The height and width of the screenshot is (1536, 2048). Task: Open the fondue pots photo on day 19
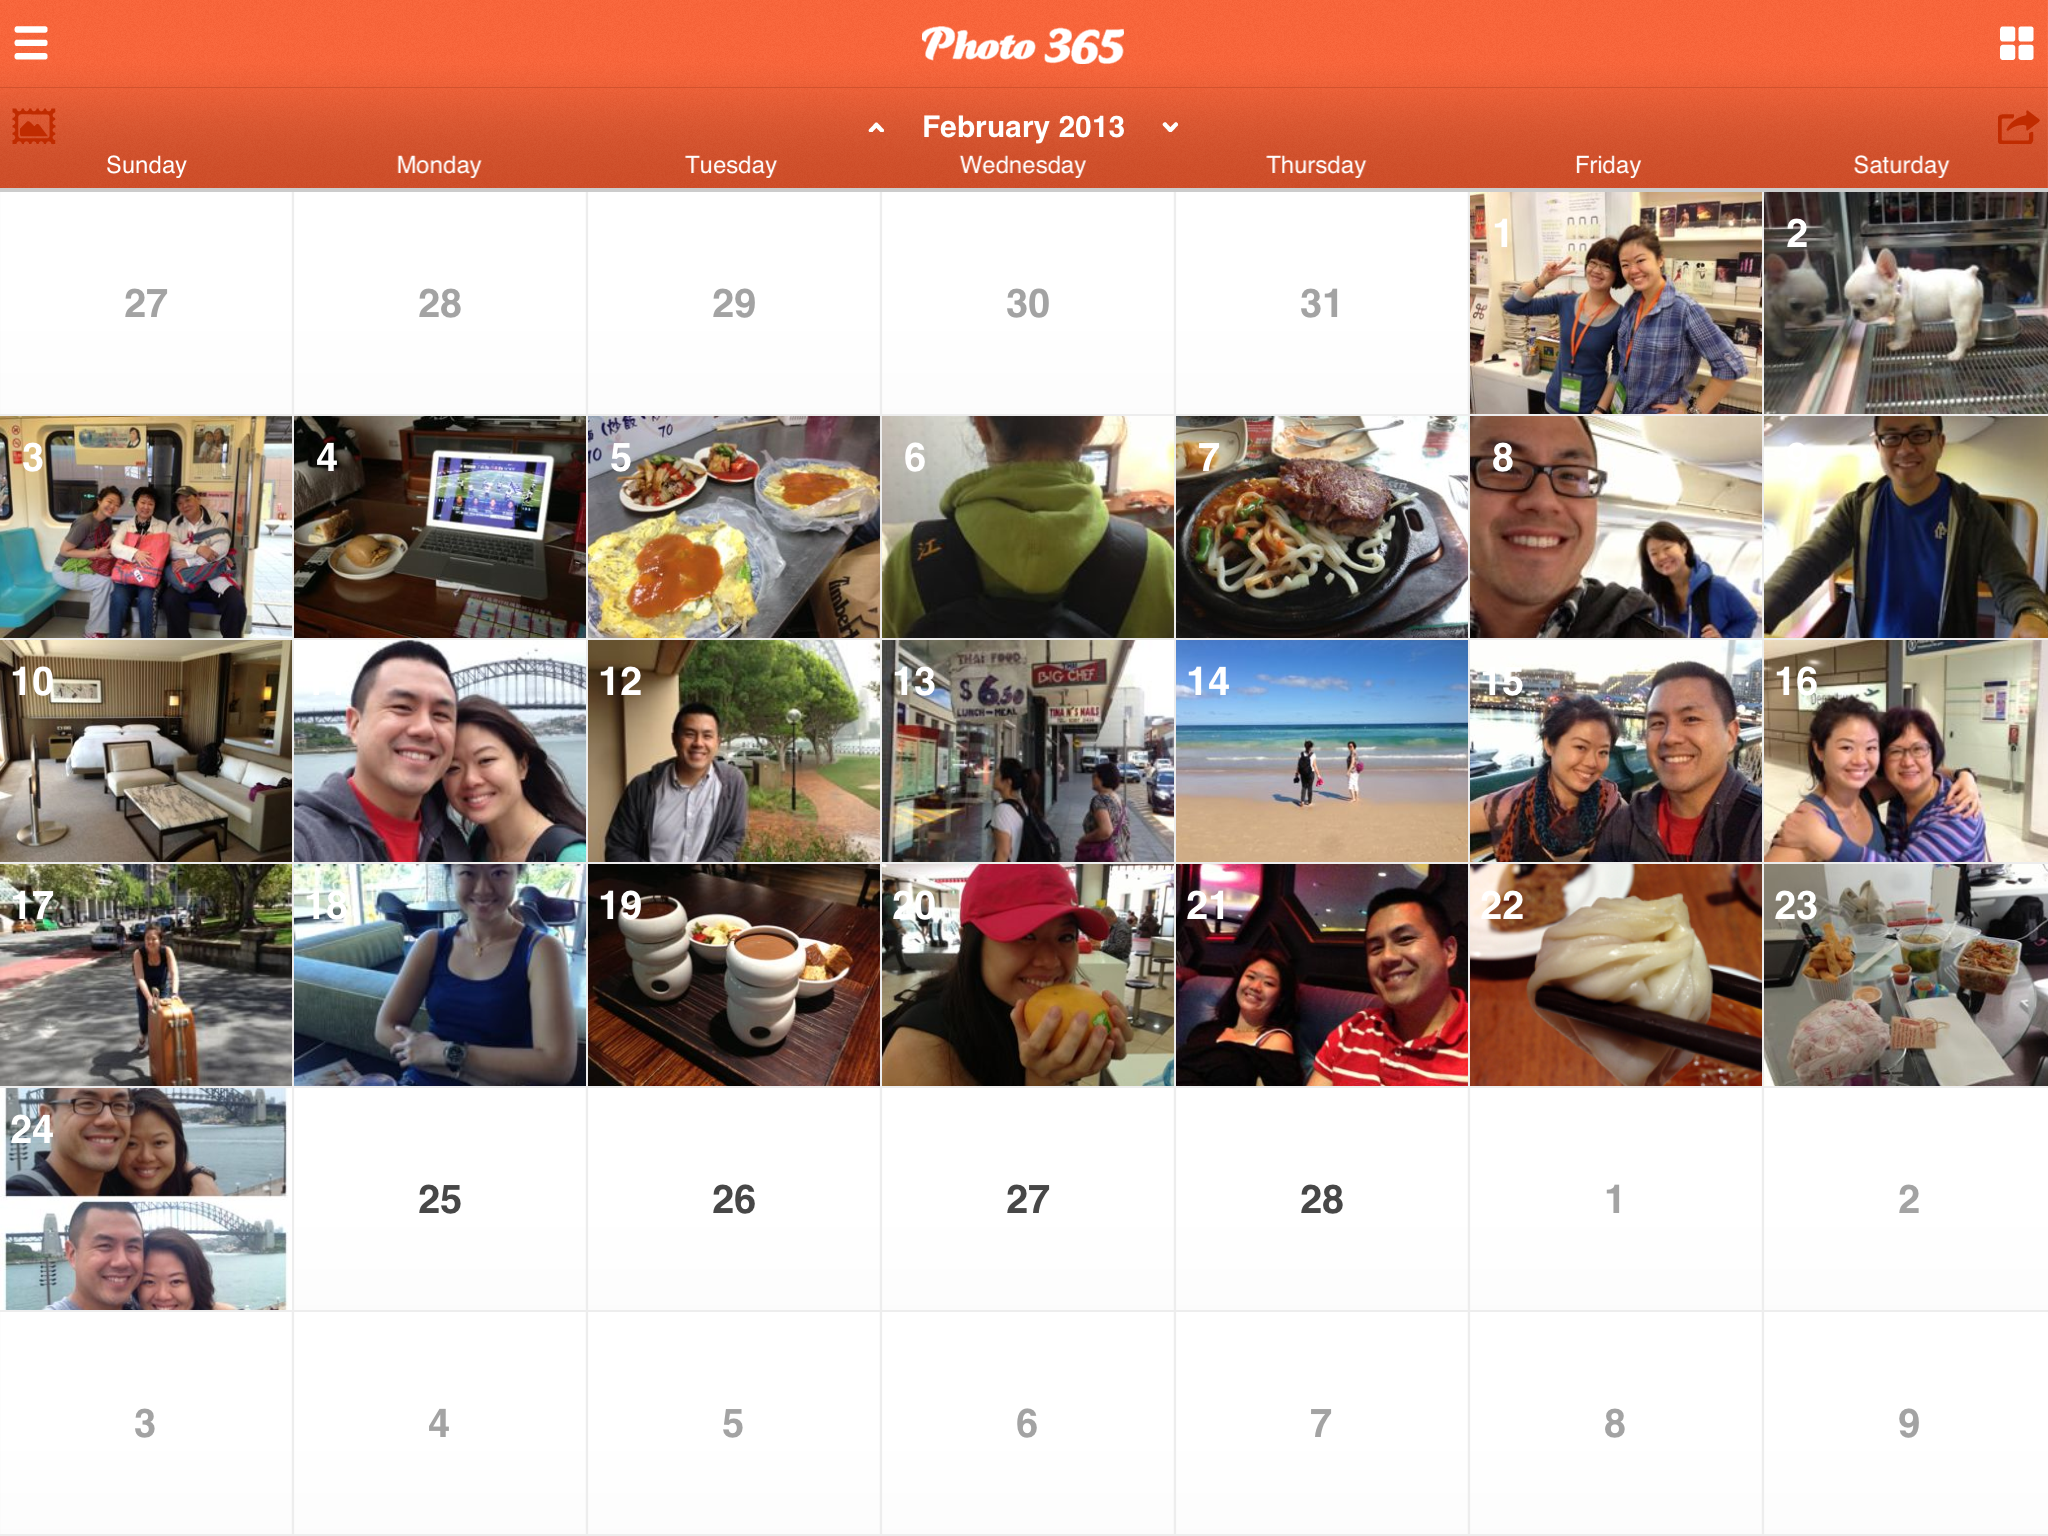pos(733,975)
